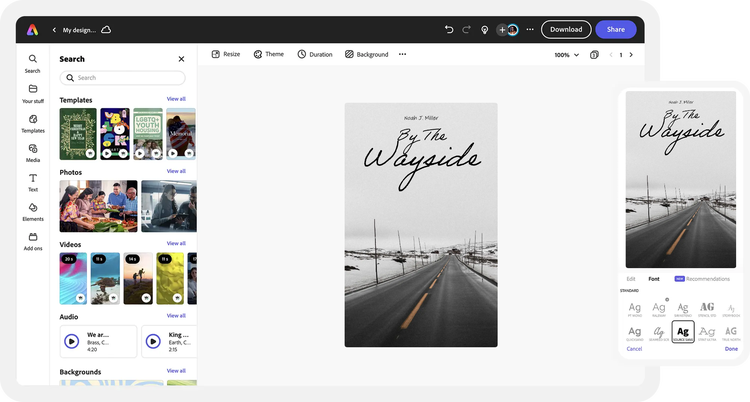Image resolution: width=750 pixels, height=402 pixels.
Task: Open Add ons in the sidebar
Action: click(x=33, y=242)
